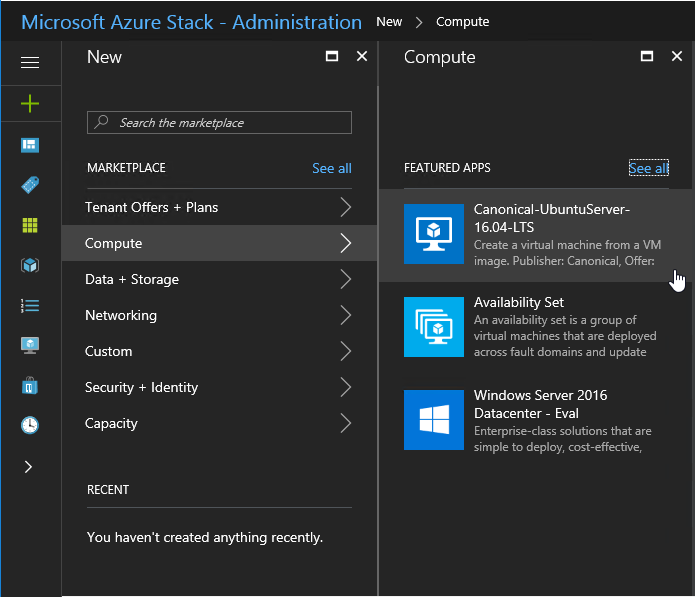The image size is (695, 597).
Task: Open the shopping bag Marketplace sidebar icon
Action: (x=30, y=386)
